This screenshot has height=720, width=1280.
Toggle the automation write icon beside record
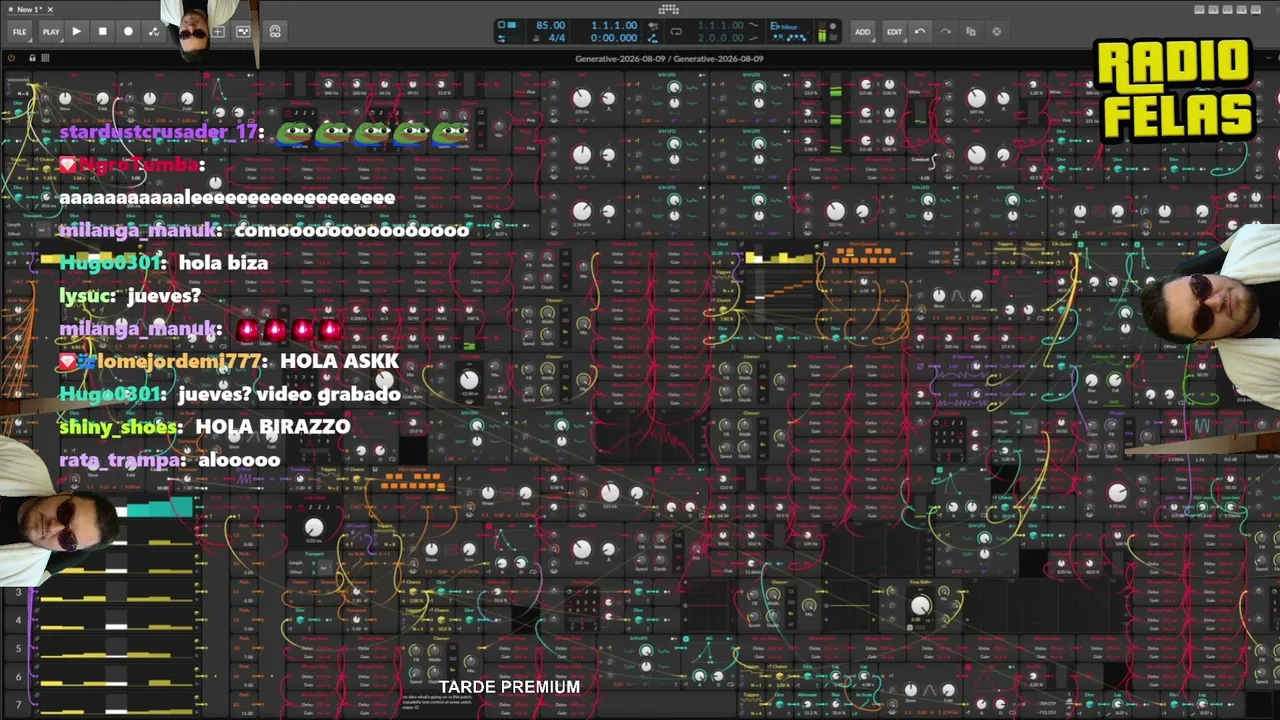154,31
